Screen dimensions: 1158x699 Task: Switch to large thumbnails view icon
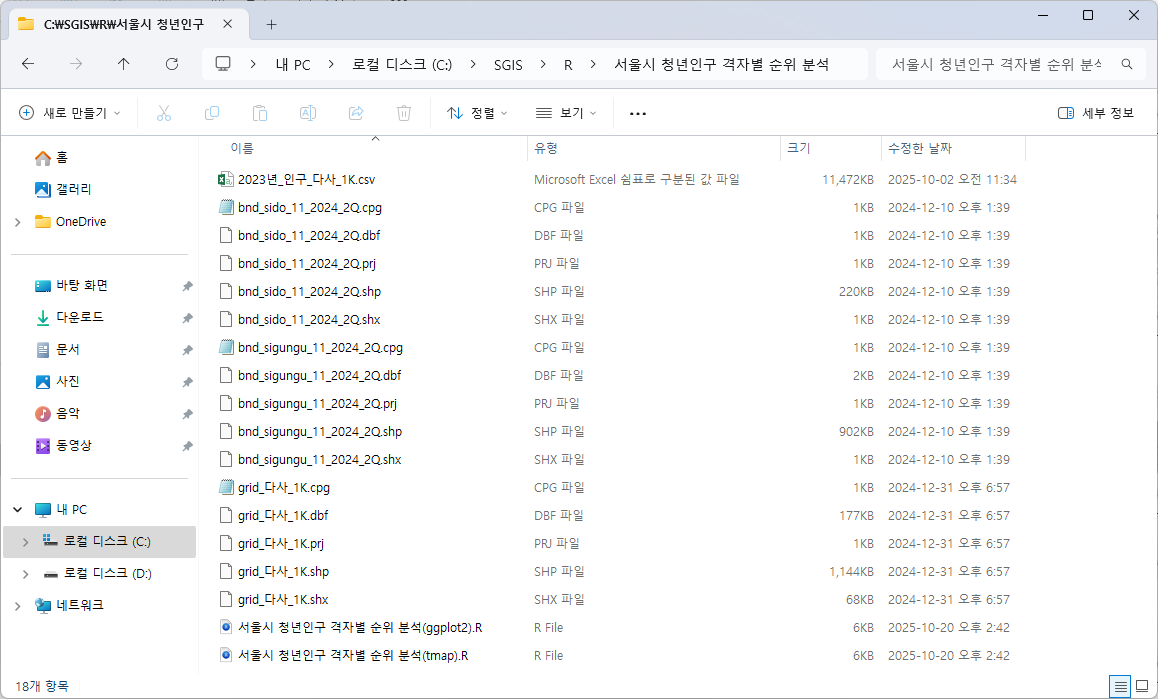(x=1142, y=686)
